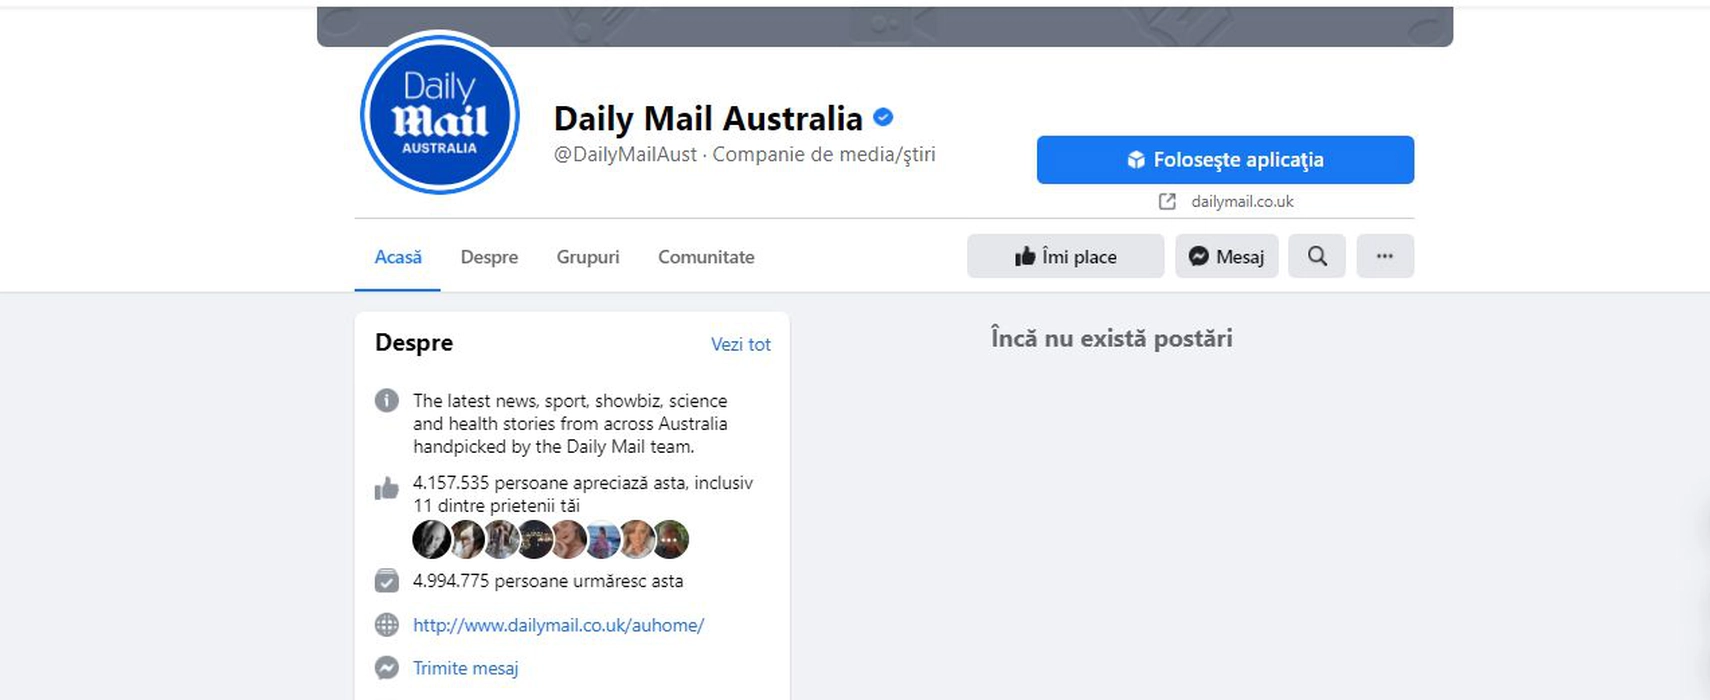Send a message via Mesaj button

tap(1227, 256)
